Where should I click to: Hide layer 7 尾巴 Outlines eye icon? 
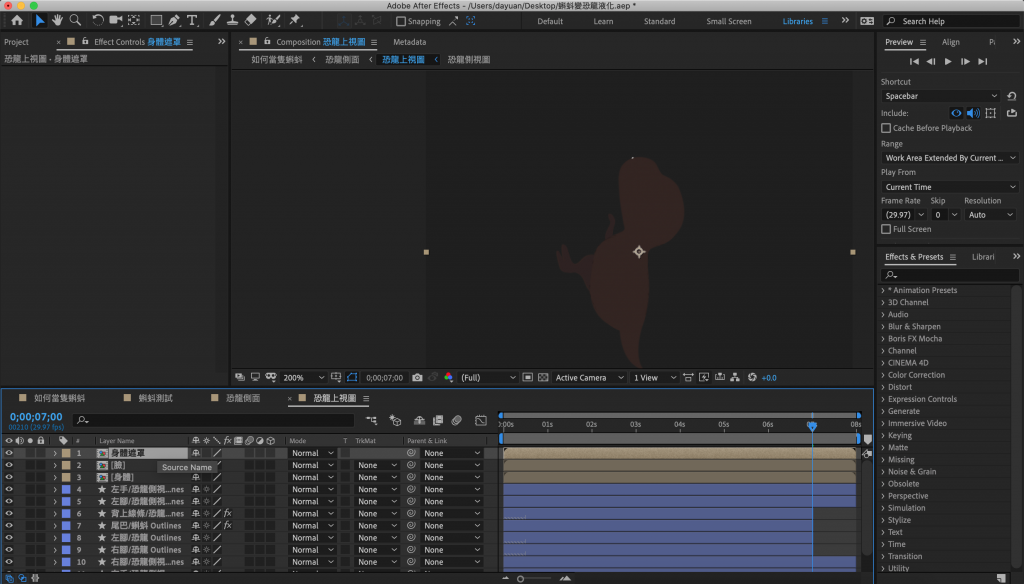coord(8,525)
